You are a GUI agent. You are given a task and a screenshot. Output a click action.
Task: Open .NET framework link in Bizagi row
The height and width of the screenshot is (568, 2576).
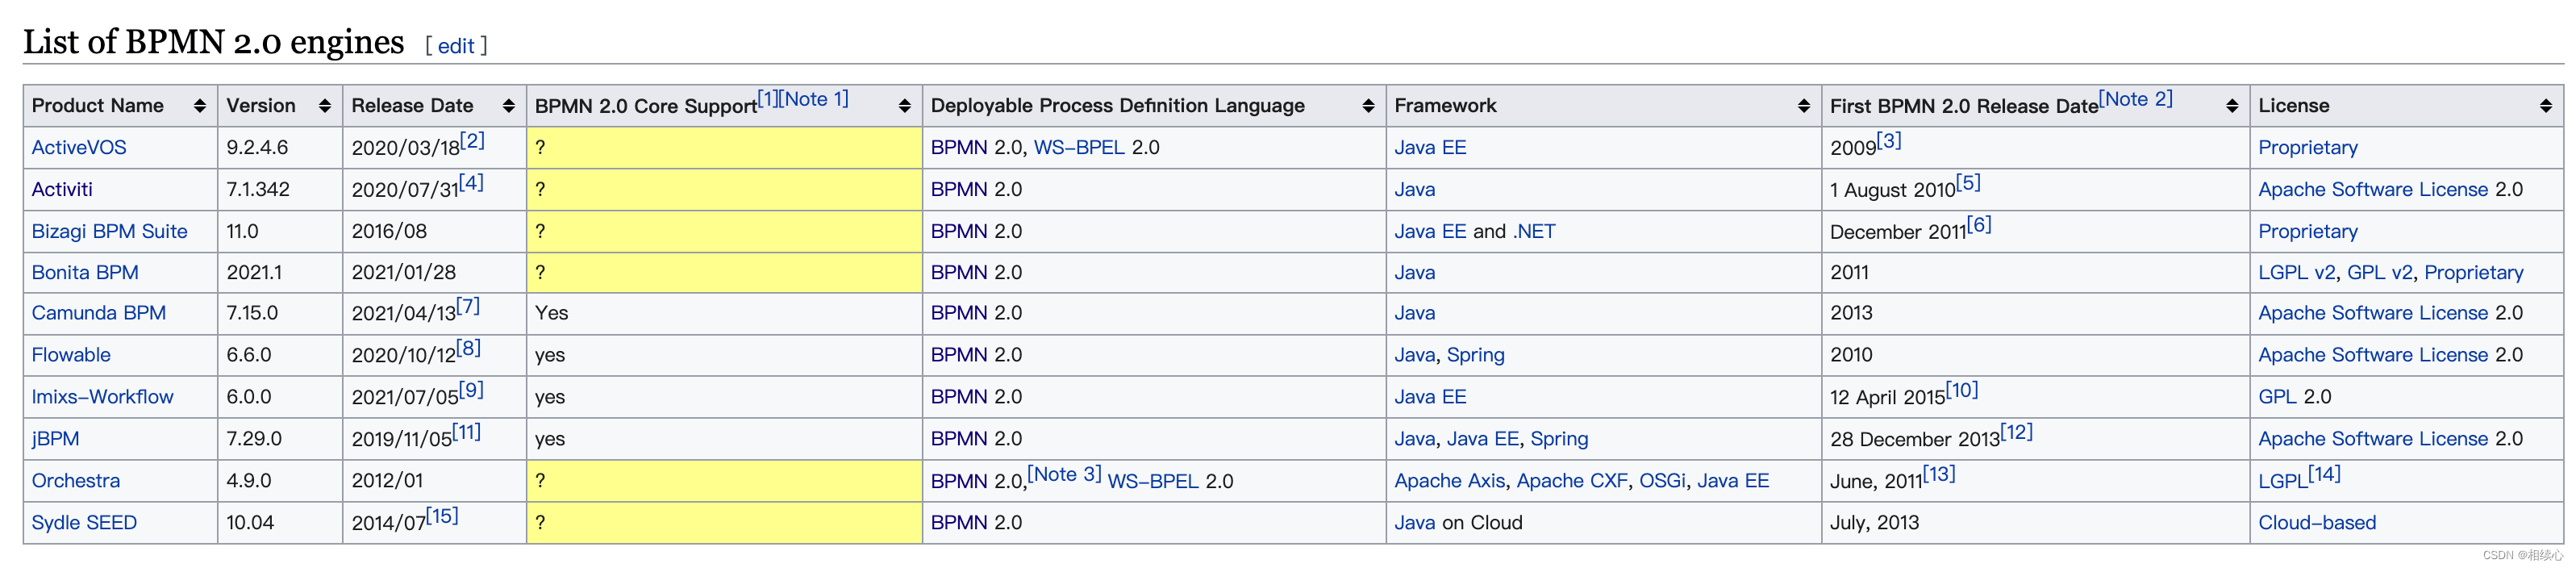(x=1534, y=232)
